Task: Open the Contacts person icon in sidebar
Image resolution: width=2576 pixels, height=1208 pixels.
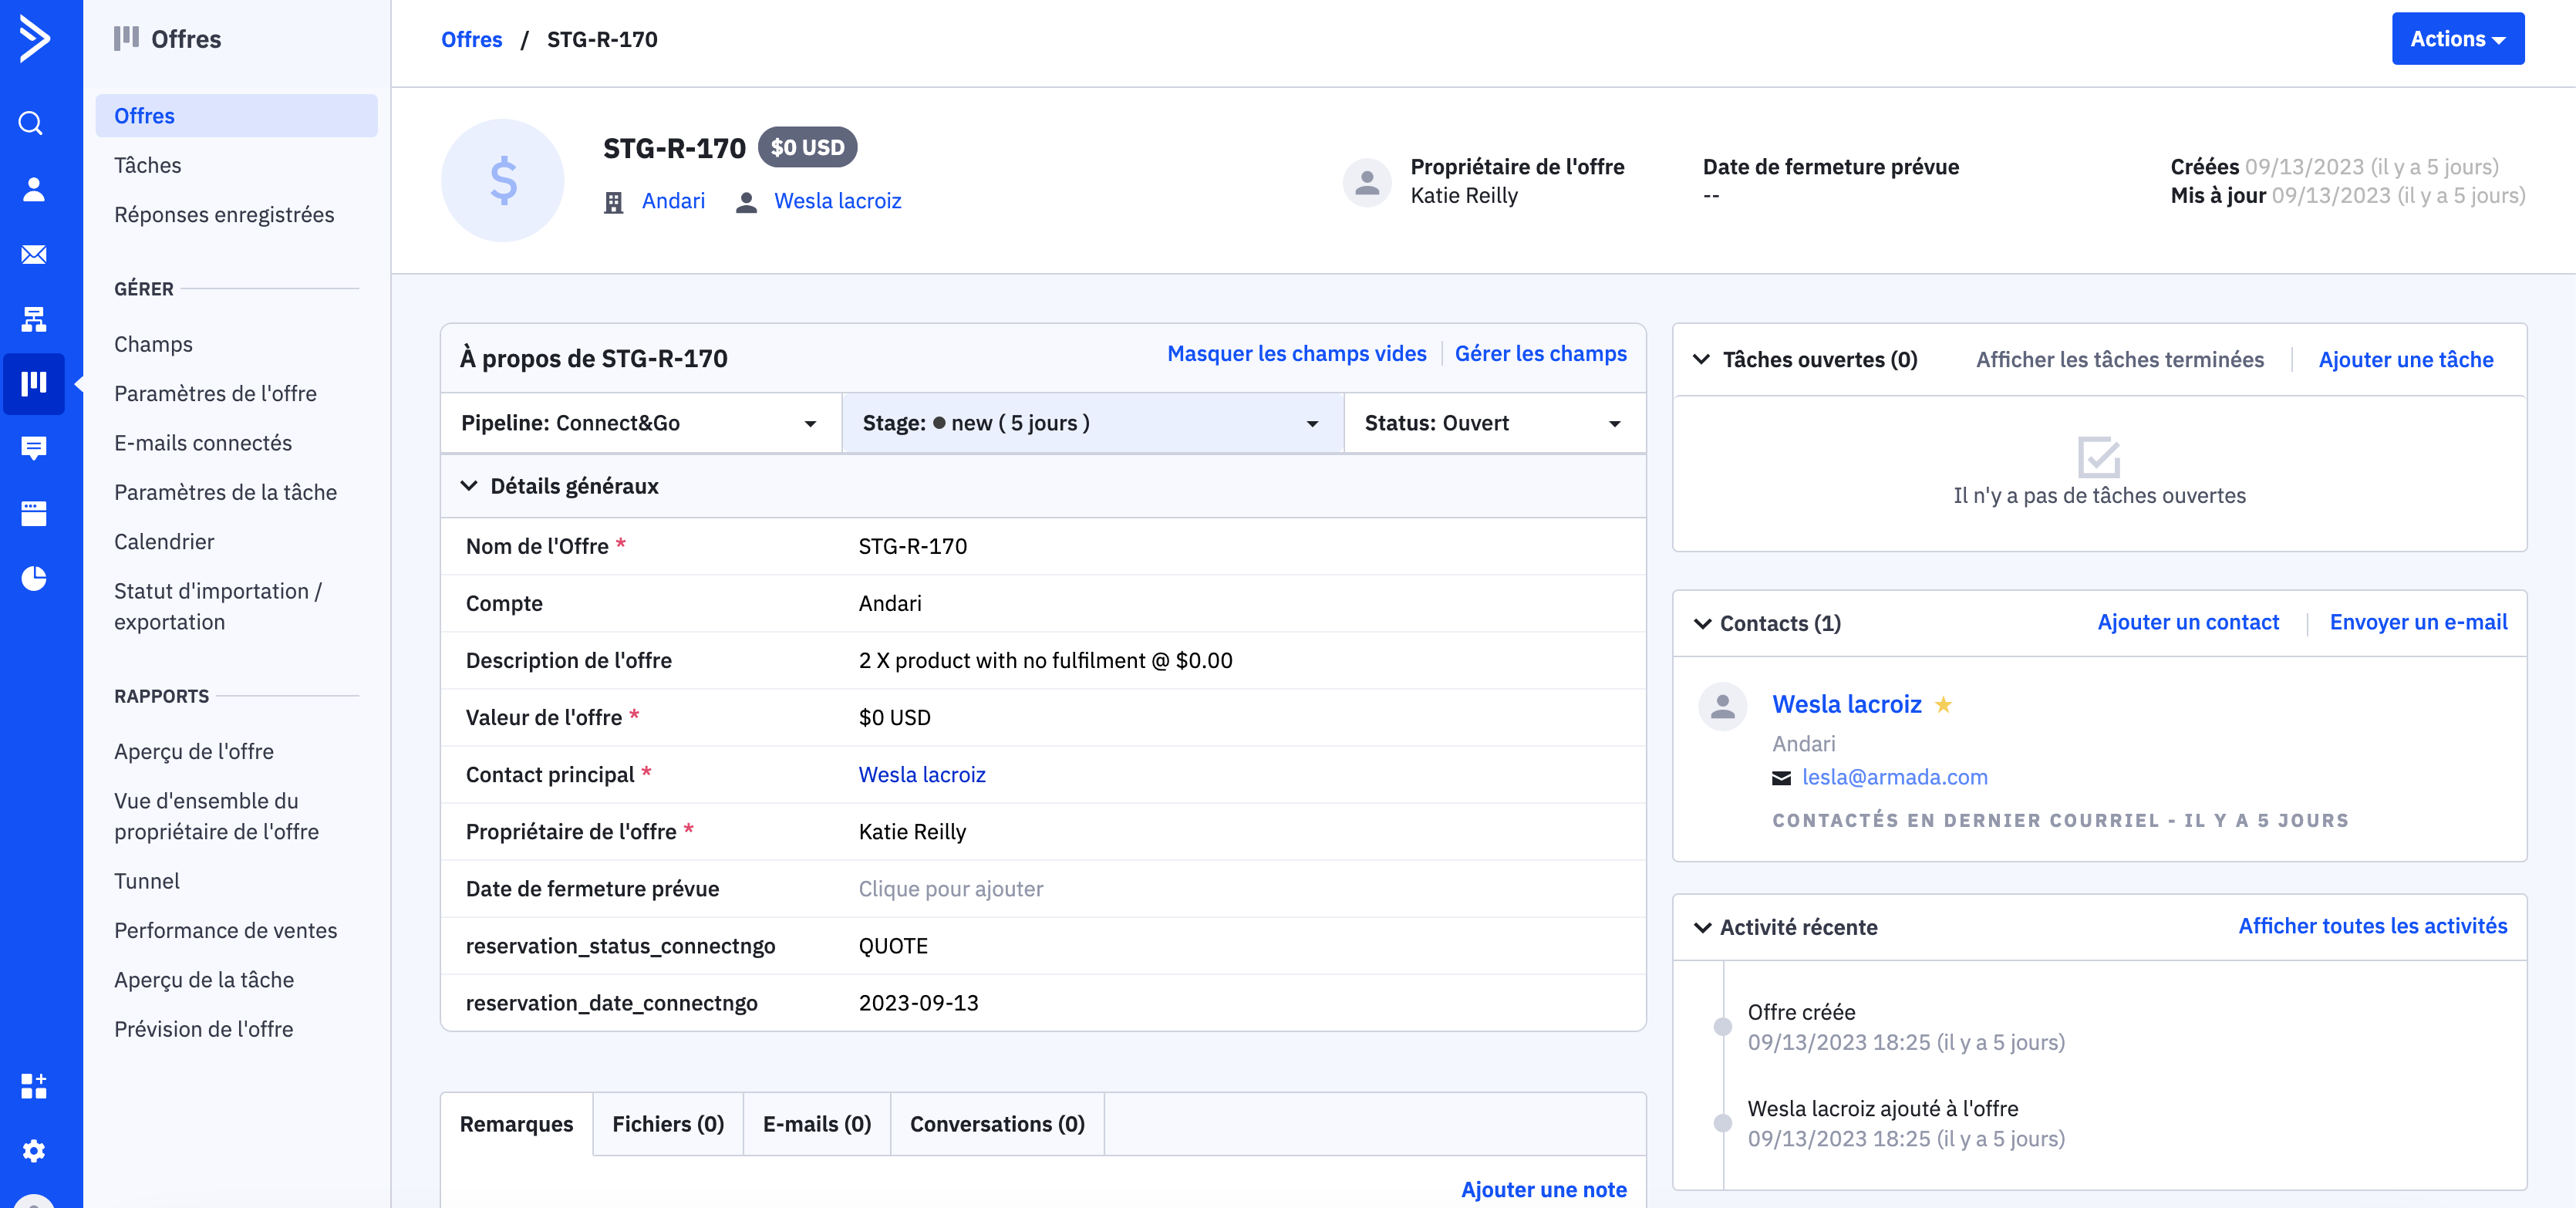Action: (33, 189)
